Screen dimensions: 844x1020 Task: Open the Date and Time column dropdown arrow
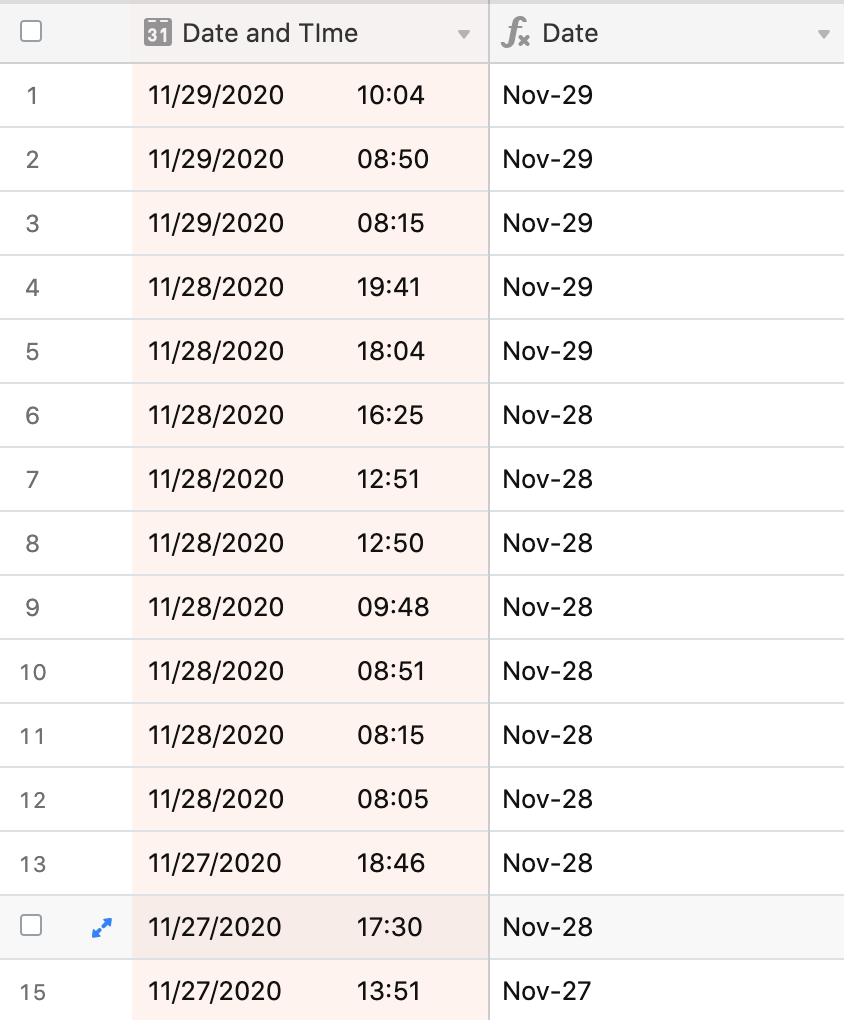point(463,34)
